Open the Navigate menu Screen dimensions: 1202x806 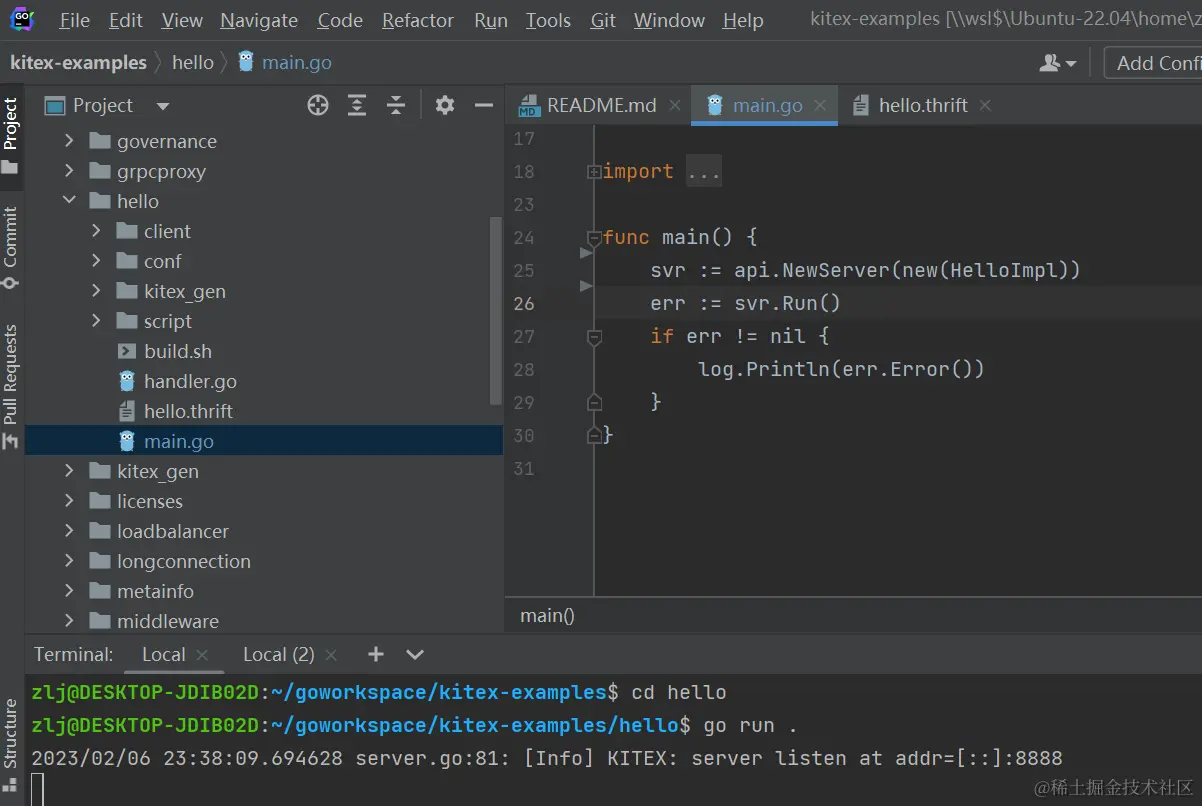[x=259, y=20]
